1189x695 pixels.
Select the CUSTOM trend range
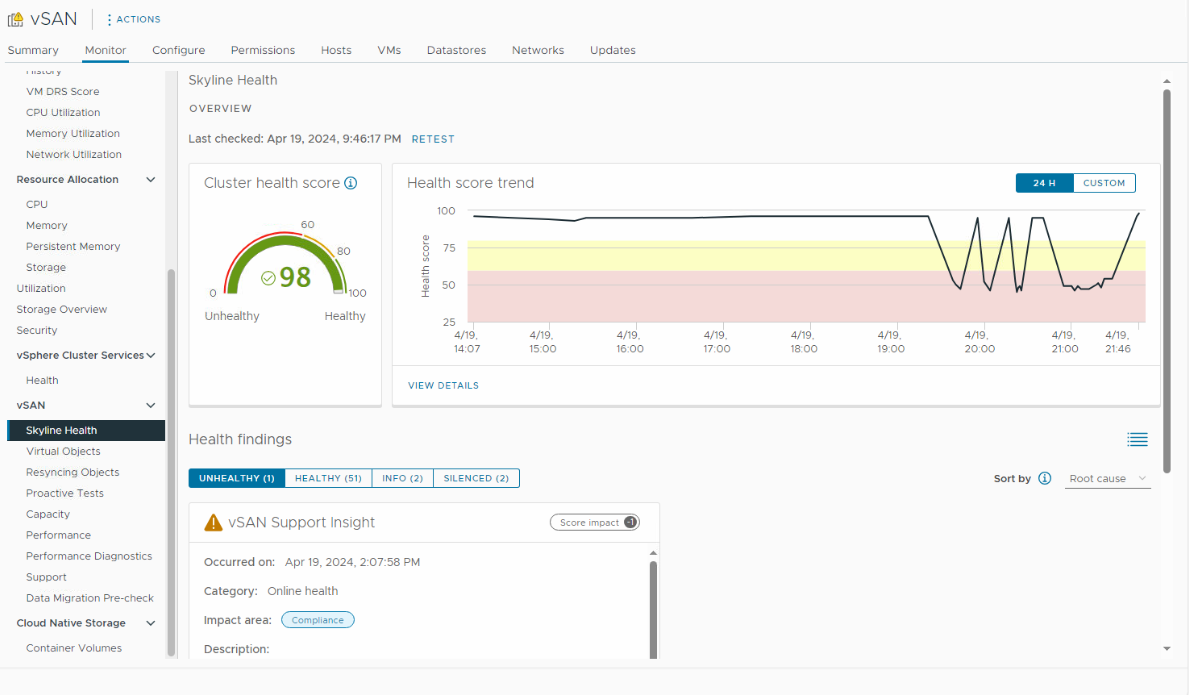(1104, 183)
